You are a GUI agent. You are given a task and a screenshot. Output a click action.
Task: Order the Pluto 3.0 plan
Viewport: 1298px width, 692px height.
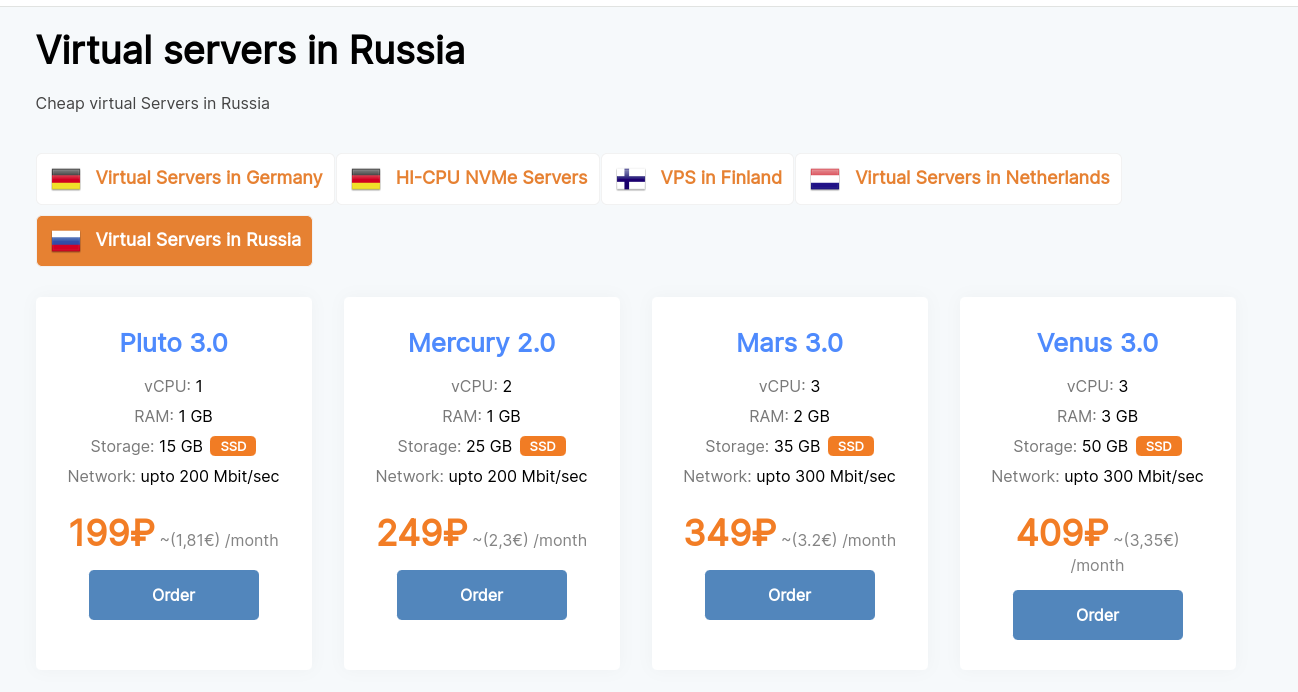click(x=174, y=595)
